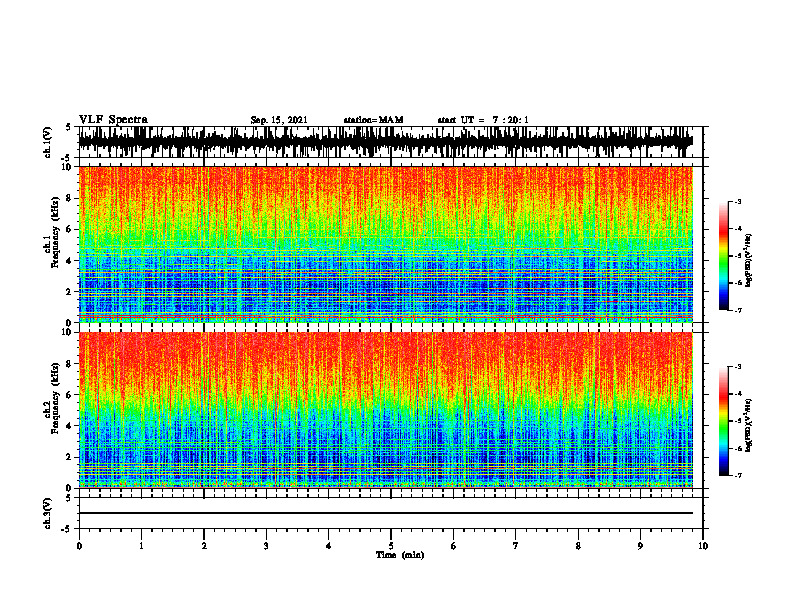Click the ch.2 spectrogram color scale bar
The height and width of the screenshot is (612, 792).
(x=724, y=421)
